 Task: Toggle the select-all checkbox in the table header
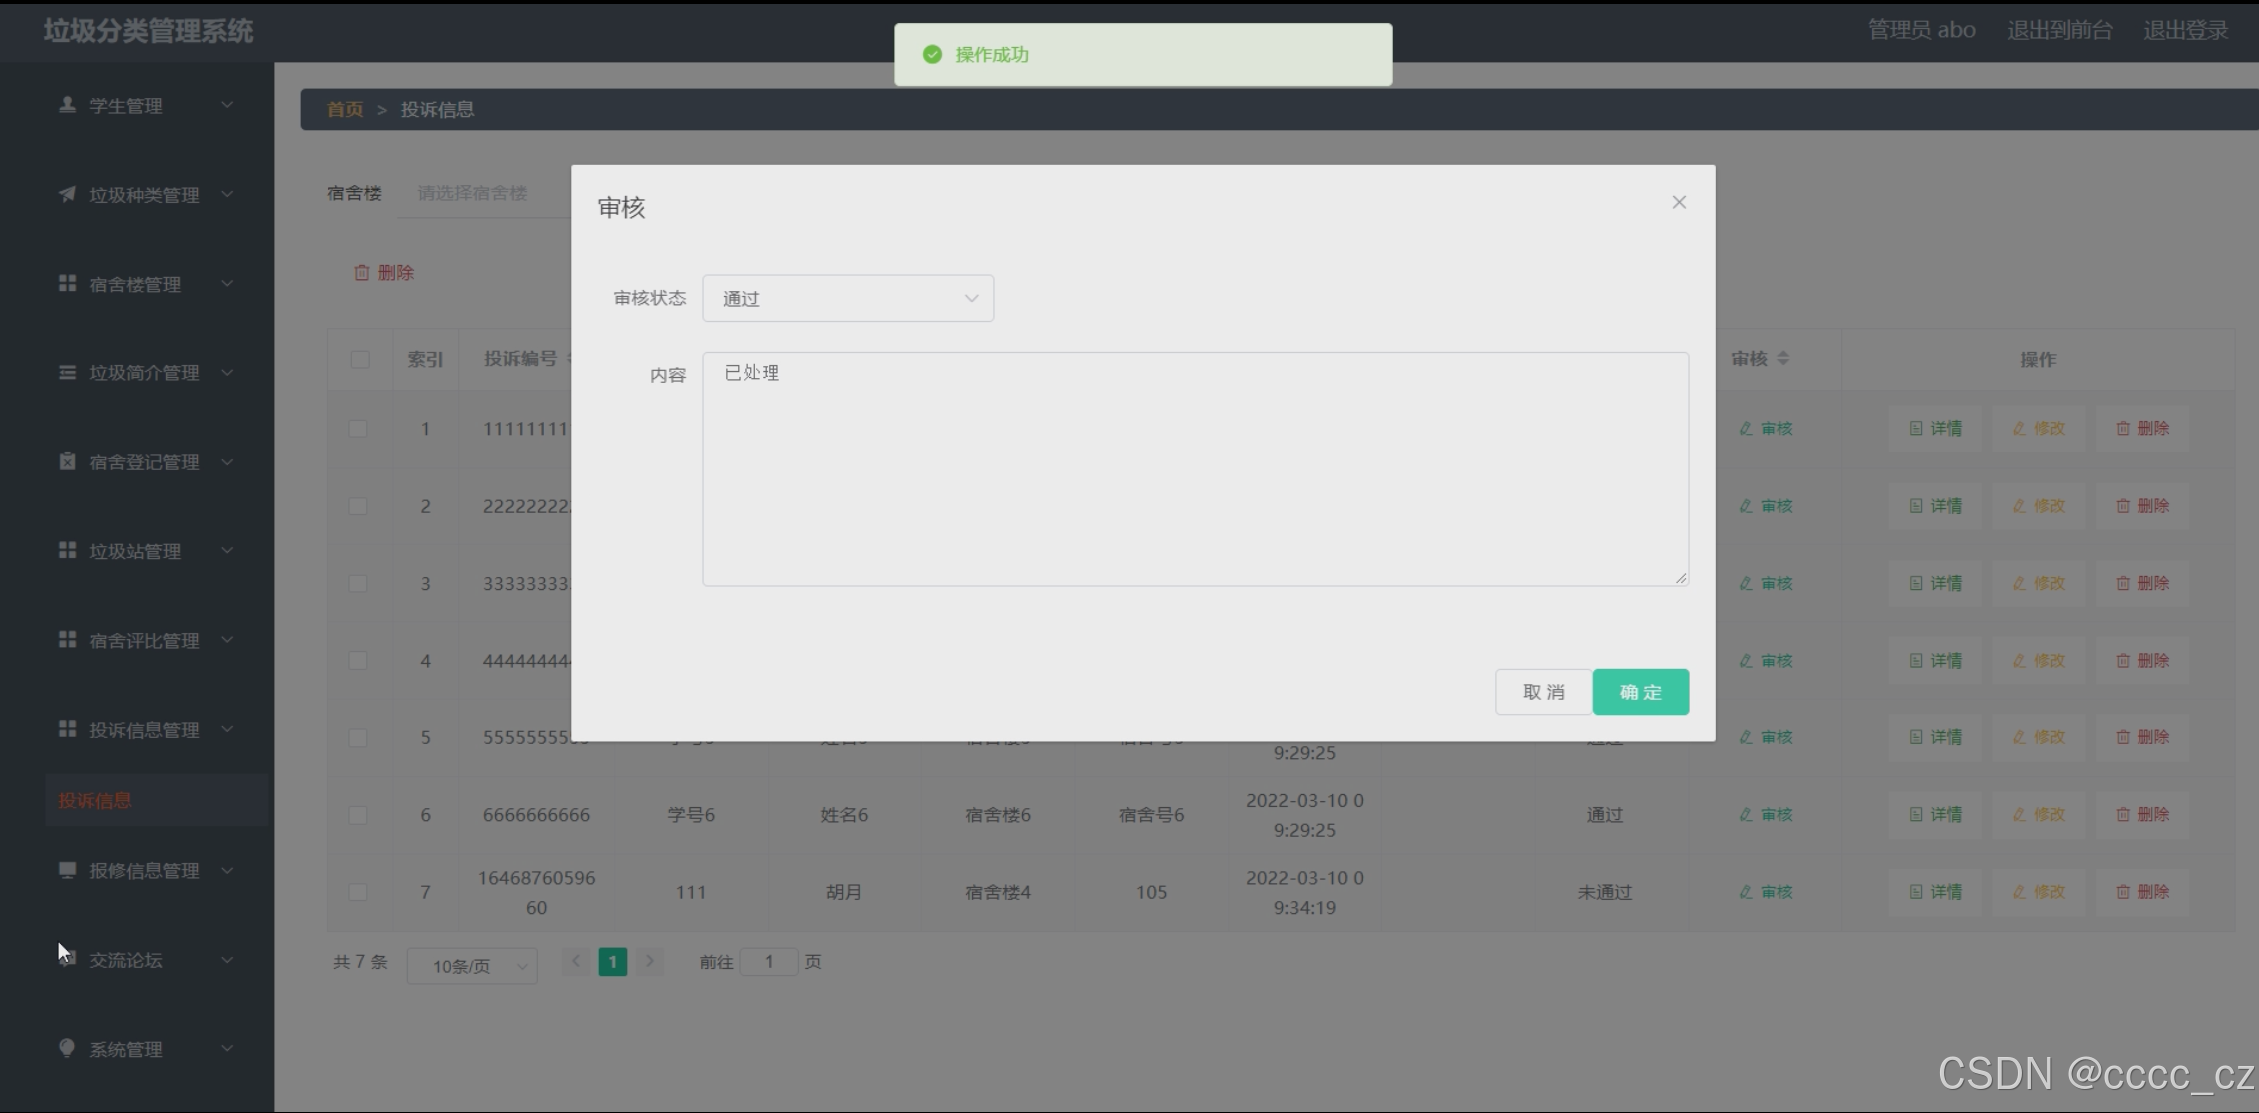(360, 359)
